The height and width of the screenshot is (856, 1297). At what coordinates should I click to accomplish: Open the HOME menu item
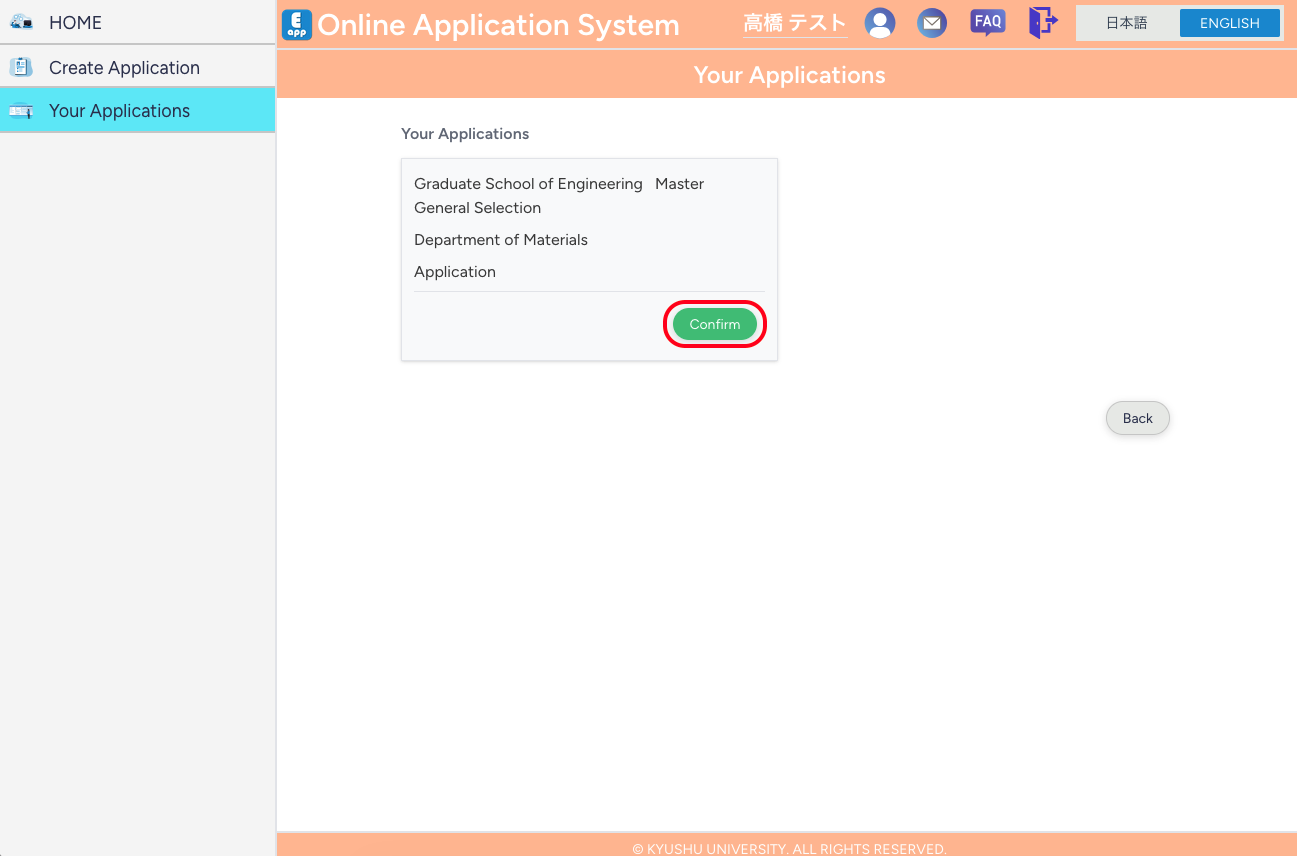76,21
